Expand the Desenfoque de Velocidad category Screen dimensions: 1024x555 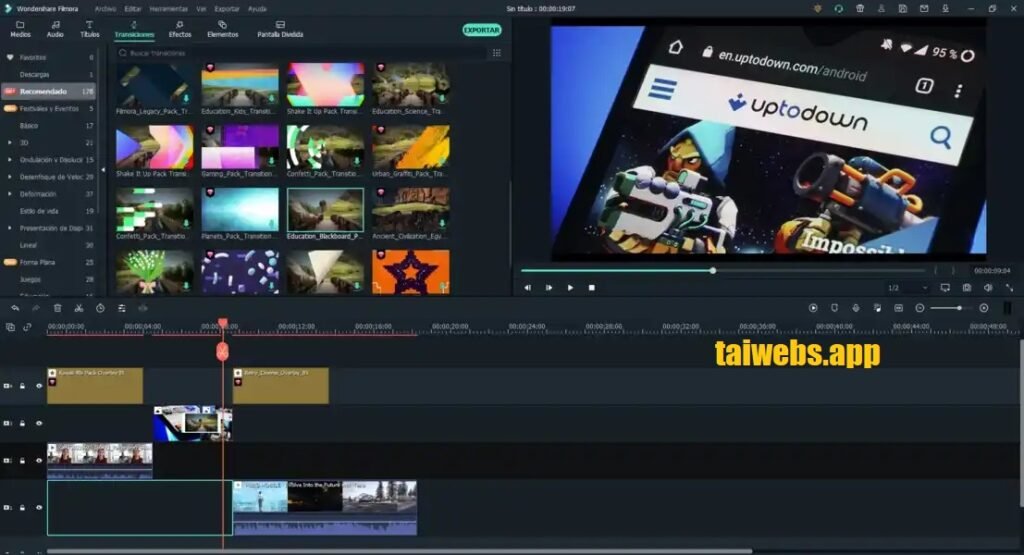9,176
